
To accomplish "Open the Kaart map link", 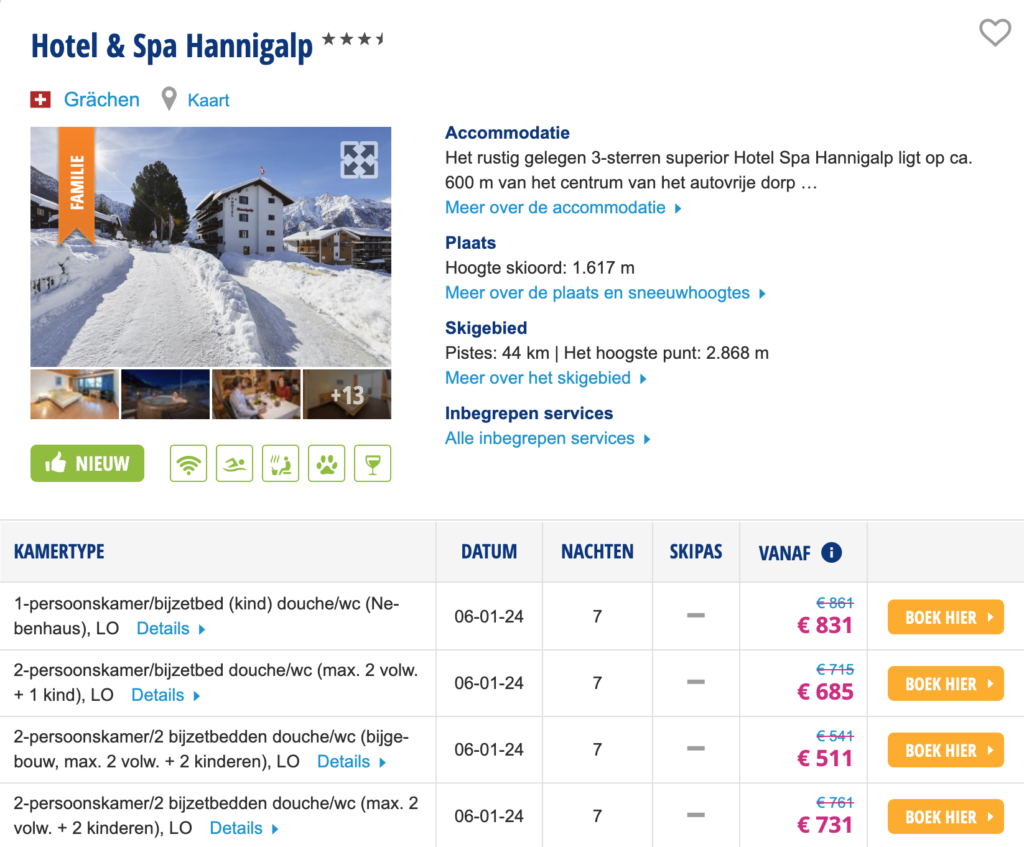I will (208, 100).
